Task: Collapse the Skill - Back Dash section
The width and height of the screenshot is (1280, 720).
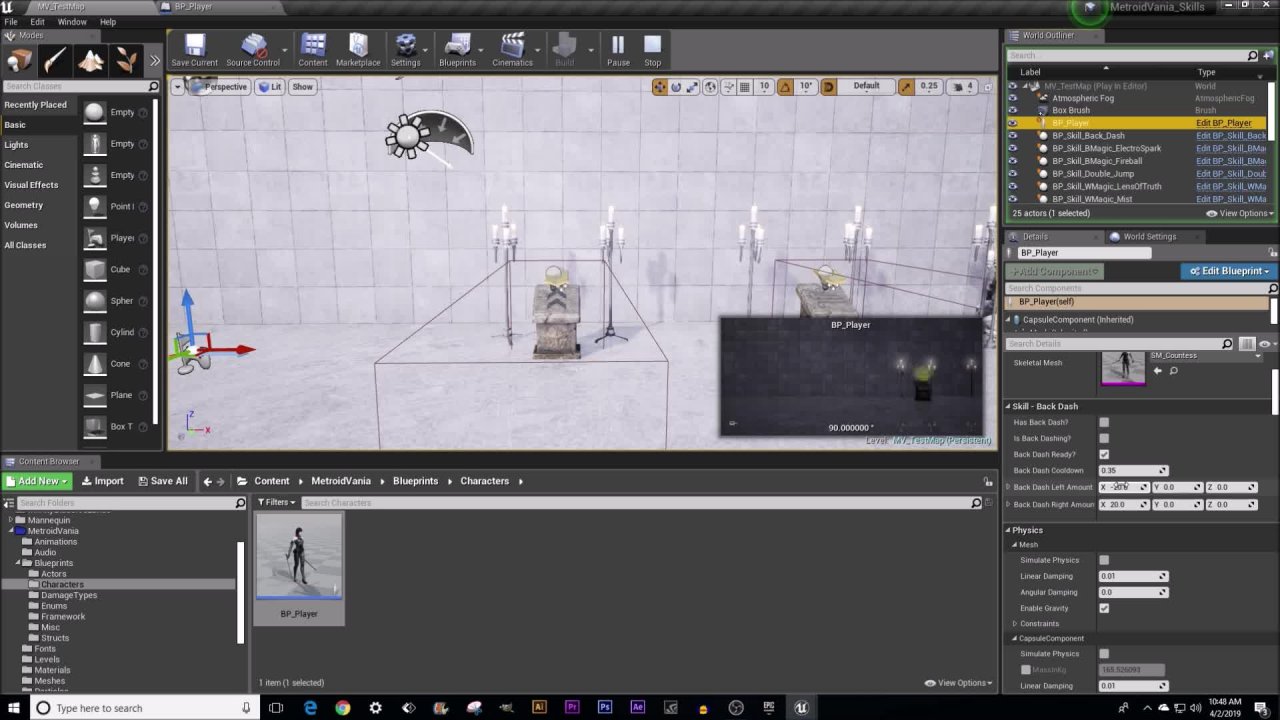Action: (1008, 407)
